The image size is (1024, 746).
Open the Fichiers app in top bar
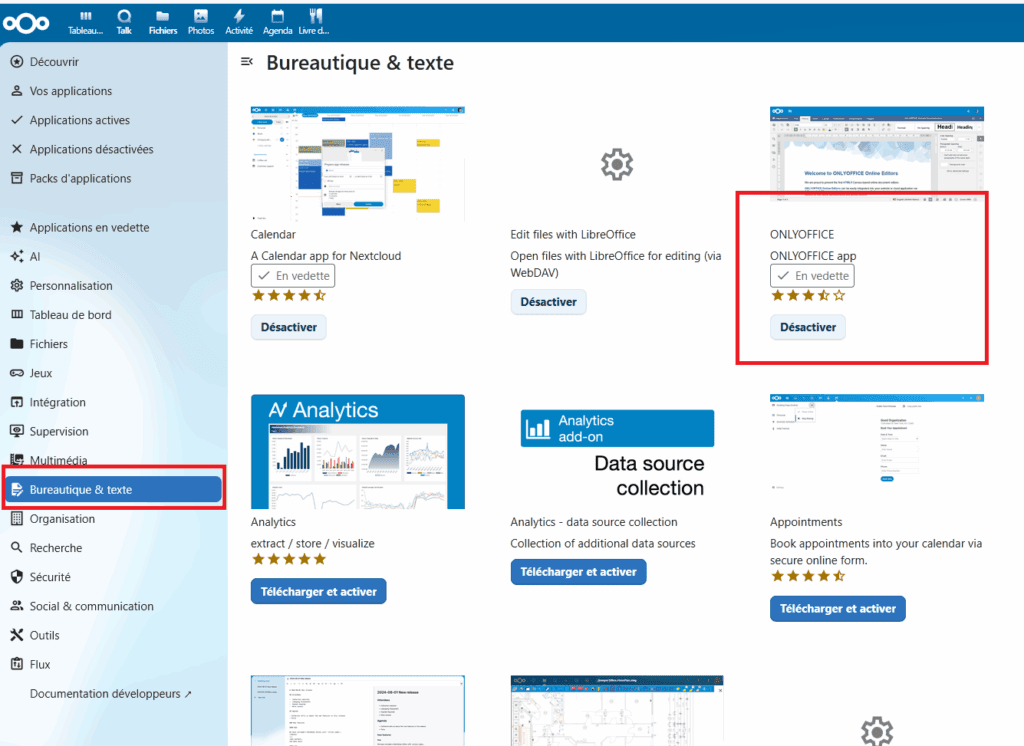click(162, 22)
